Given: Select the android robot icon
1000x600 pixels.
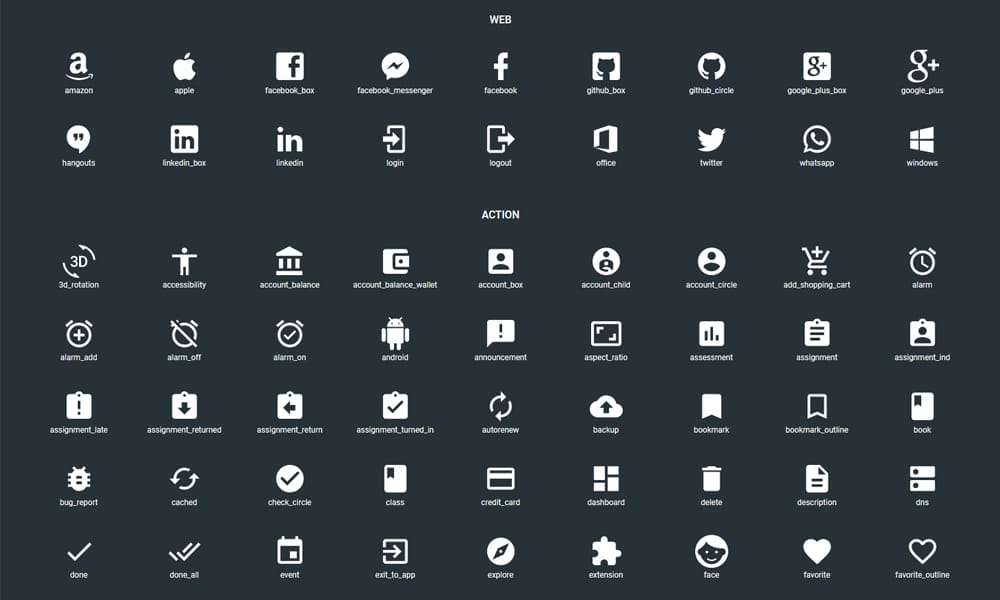Looking at the screenshot, I should pyautogui.click(x=395, y=333).
